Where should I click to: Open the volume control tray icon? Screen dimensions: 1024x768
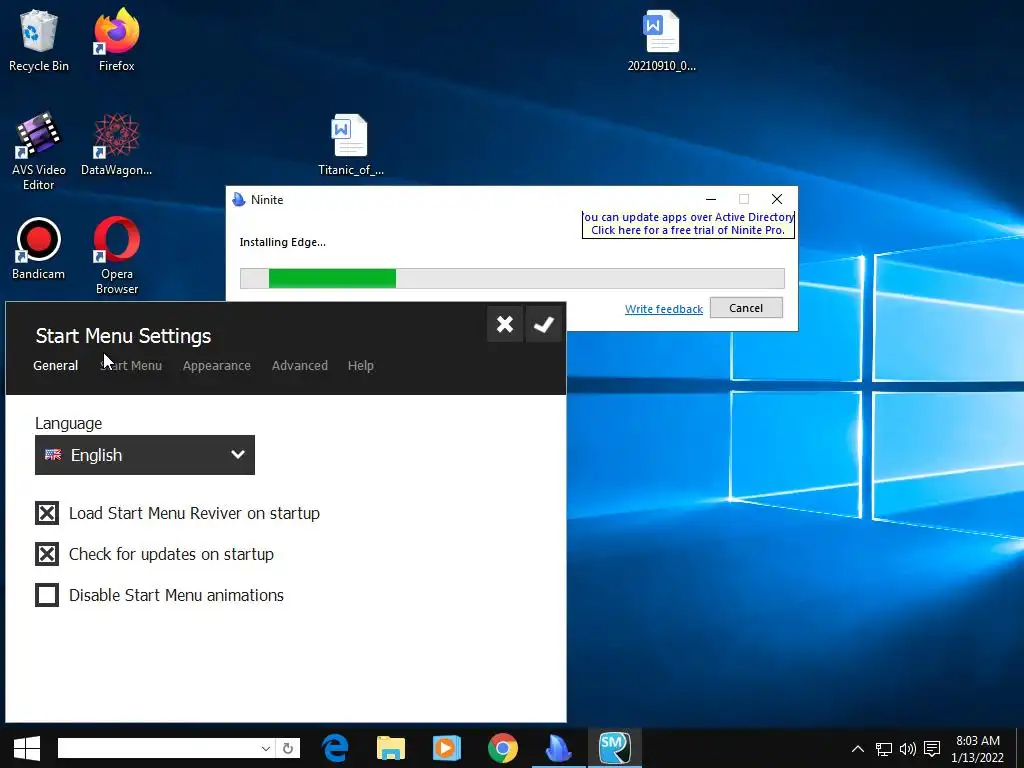click(908, 748)
